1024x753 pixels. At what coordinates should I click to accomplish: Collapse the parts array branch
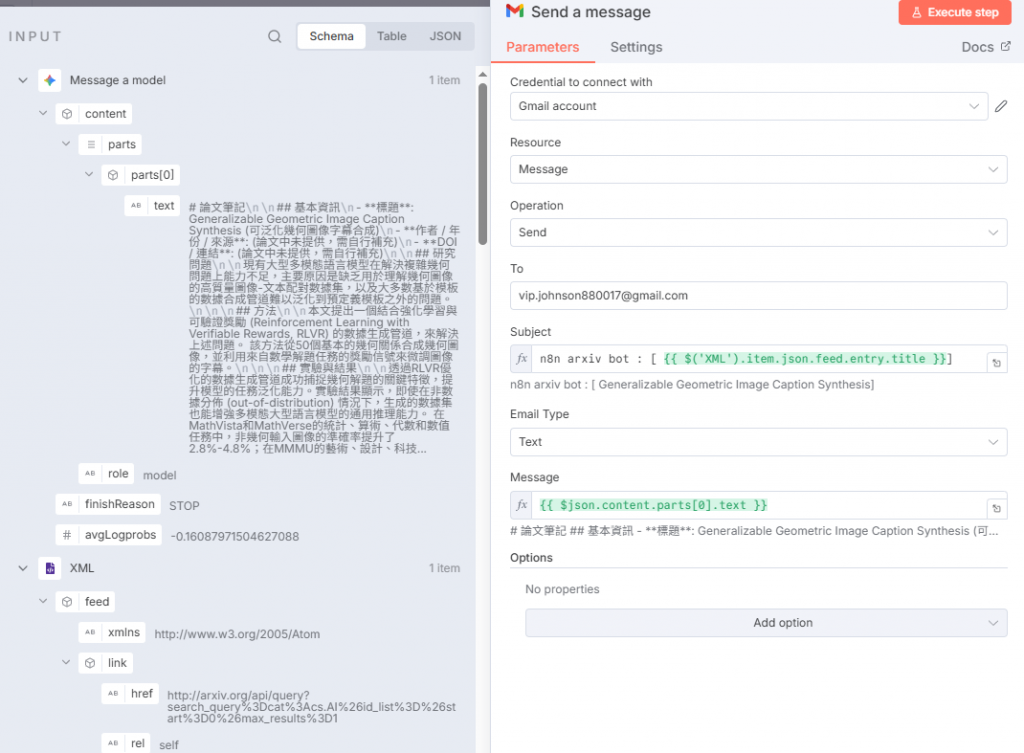click(66, 144)
